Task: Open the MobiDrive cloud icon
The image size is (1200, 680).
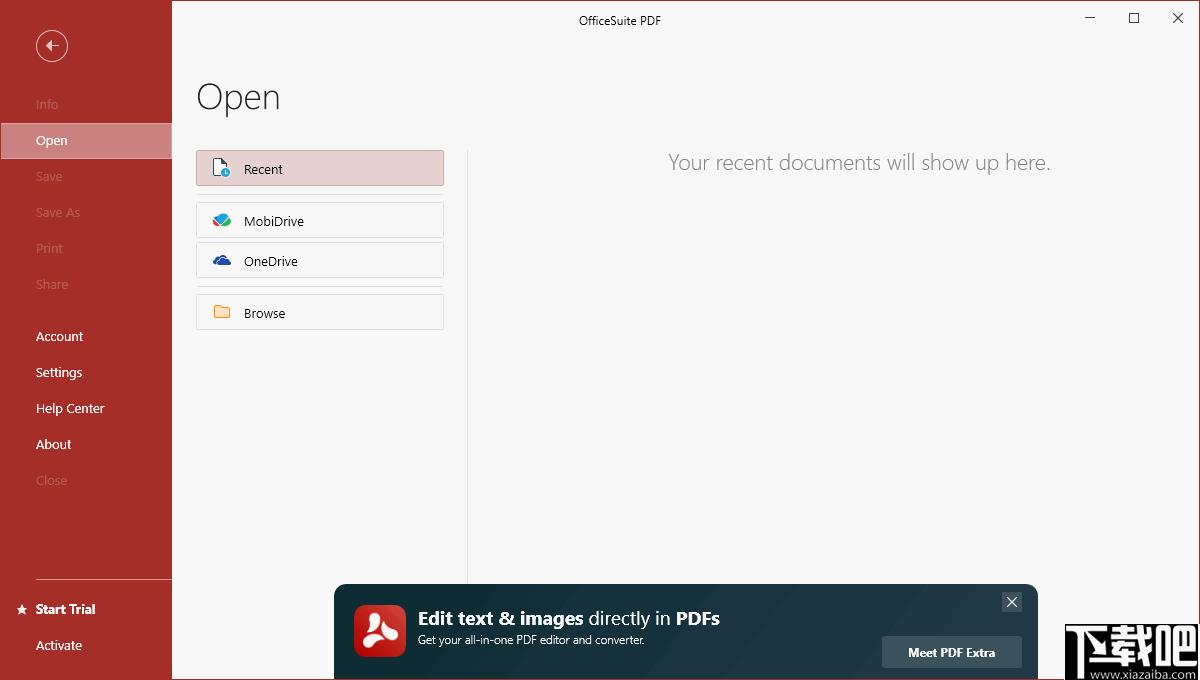Action: 222,220
